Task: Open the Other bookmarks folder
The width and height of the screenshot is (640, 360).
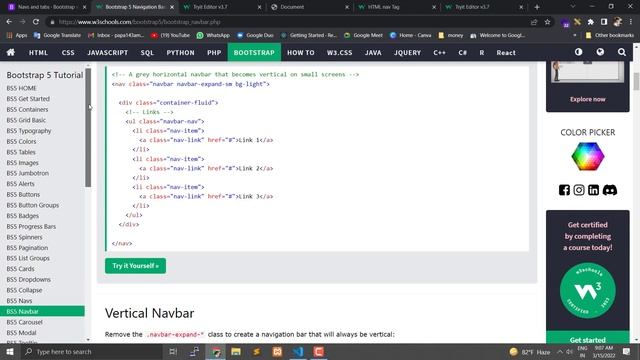Action: coord(610,36)
